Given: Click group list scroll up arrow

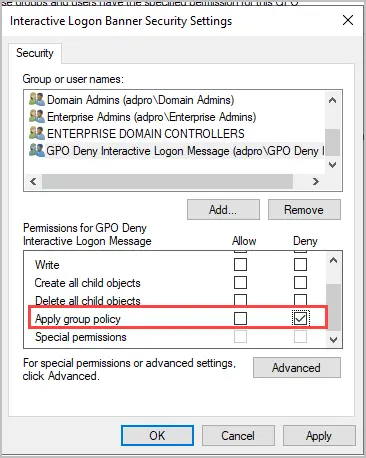Looking at the screenshot, I should 333,100.
